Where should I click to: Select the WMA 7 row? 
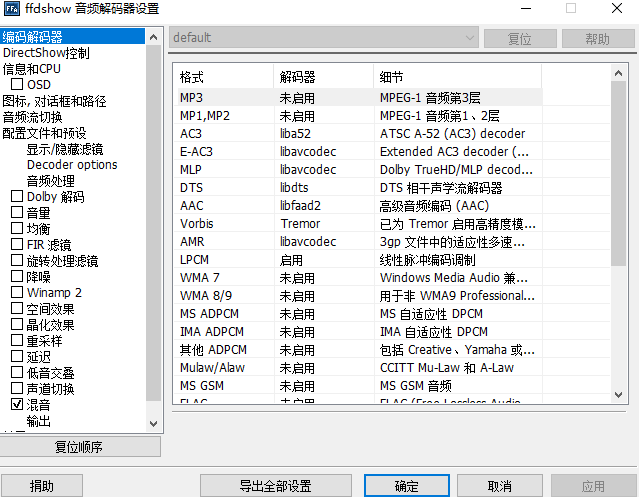(x=359, y=278)
